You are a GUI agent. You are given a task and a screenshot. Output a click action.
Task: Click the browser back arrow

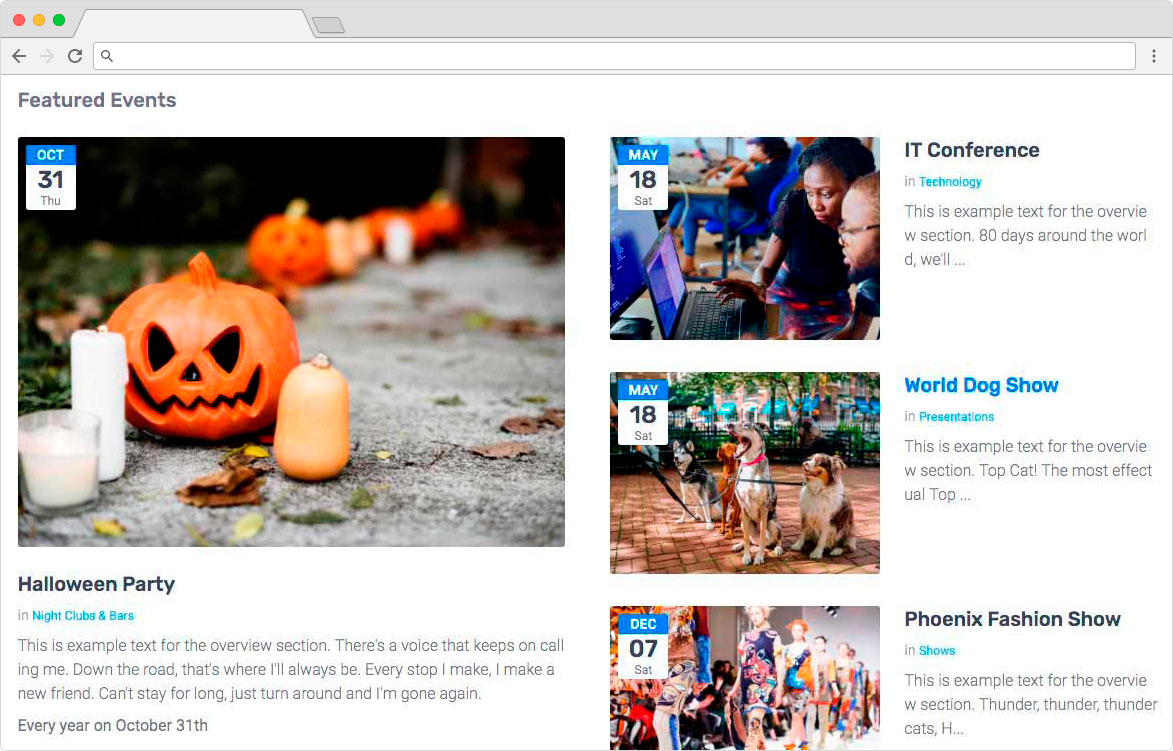click(x=19, y=56)
